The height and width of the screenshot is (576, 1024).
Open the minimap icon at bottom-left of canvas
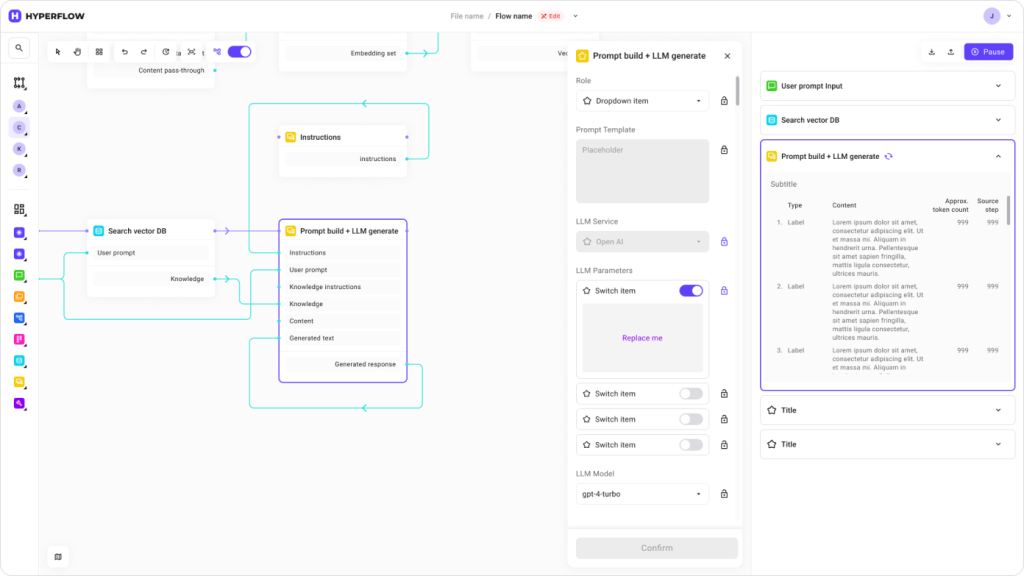58,556
